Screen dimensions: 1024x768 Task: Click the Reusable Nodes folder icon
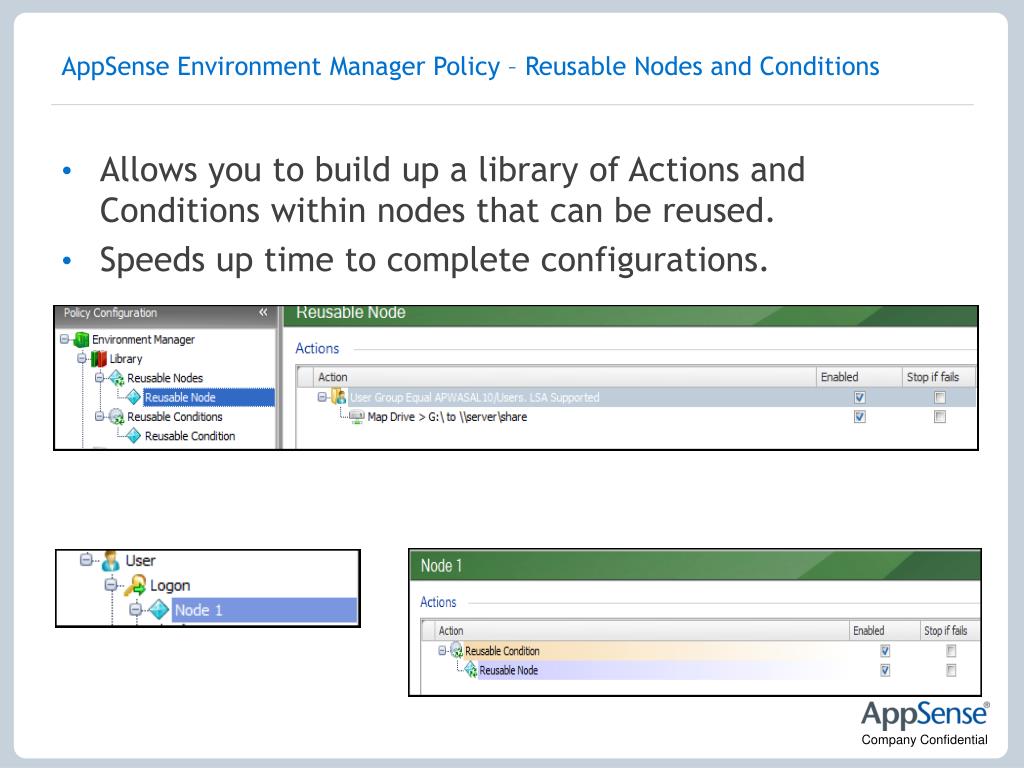tap(116, 378)
